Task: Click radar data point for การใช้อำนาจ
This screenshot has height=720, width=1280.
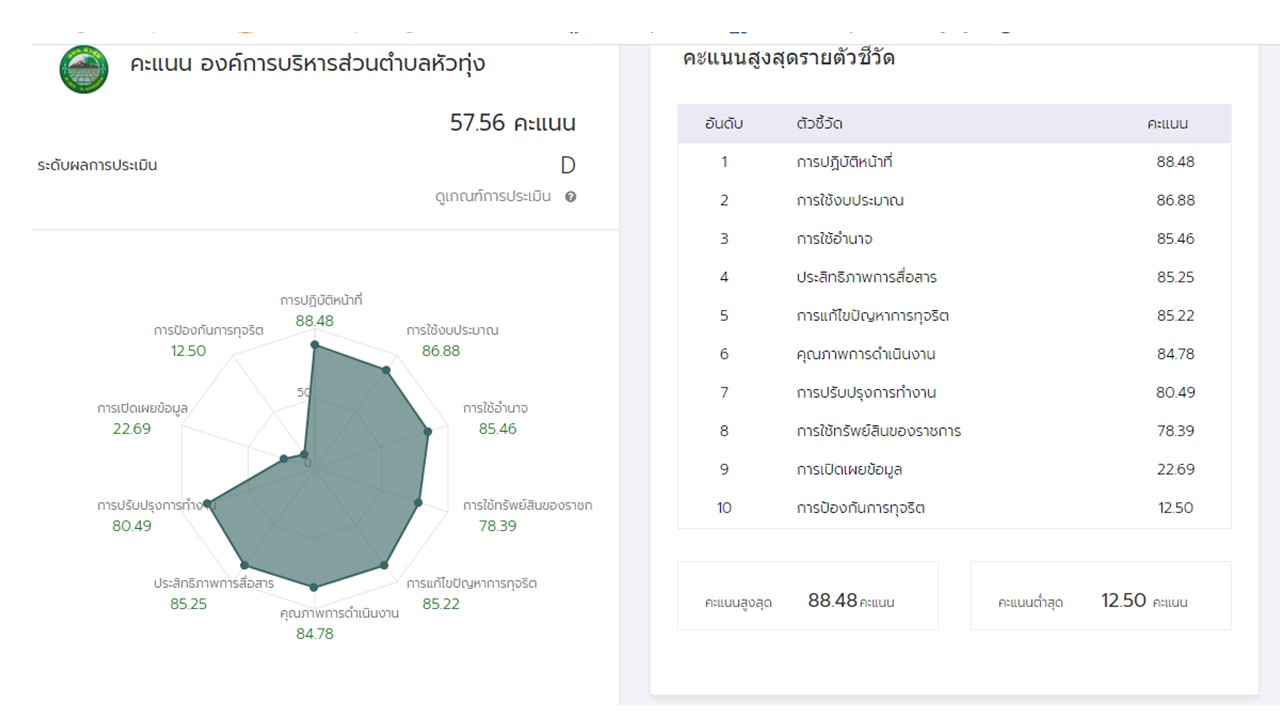Action: point(428,432)
